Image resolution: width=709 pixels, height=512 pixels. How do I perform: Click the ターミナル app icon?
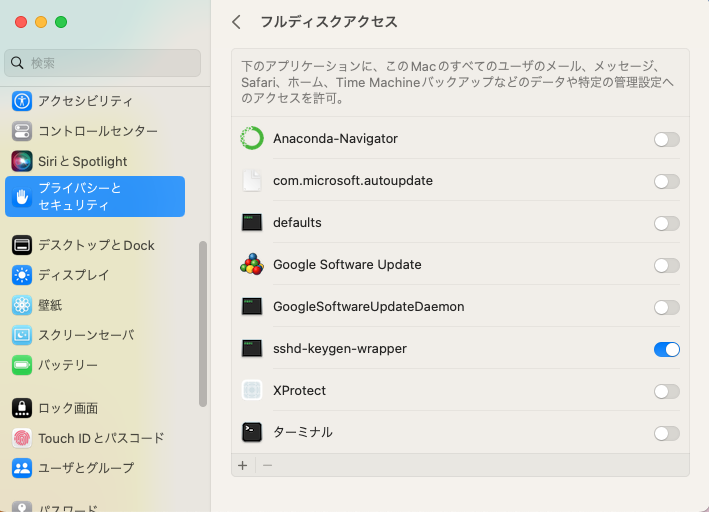(252, 433)
